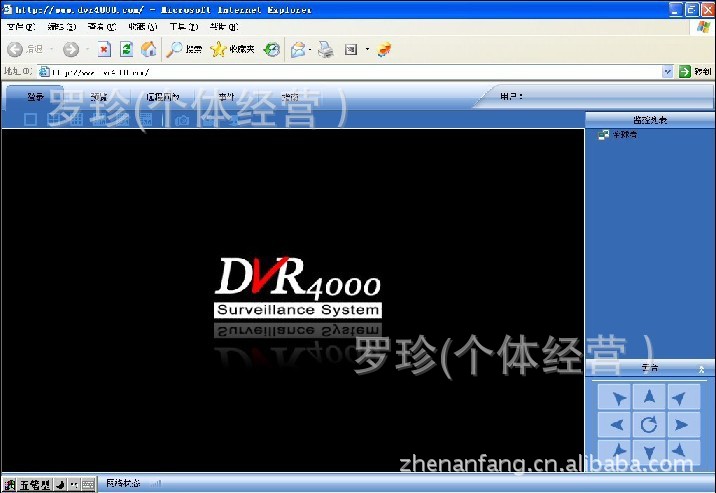Collapse the PTZ panel with chevron
This screenshot has width=716, height=493.
pyautogui.click(x=701, y=369)
